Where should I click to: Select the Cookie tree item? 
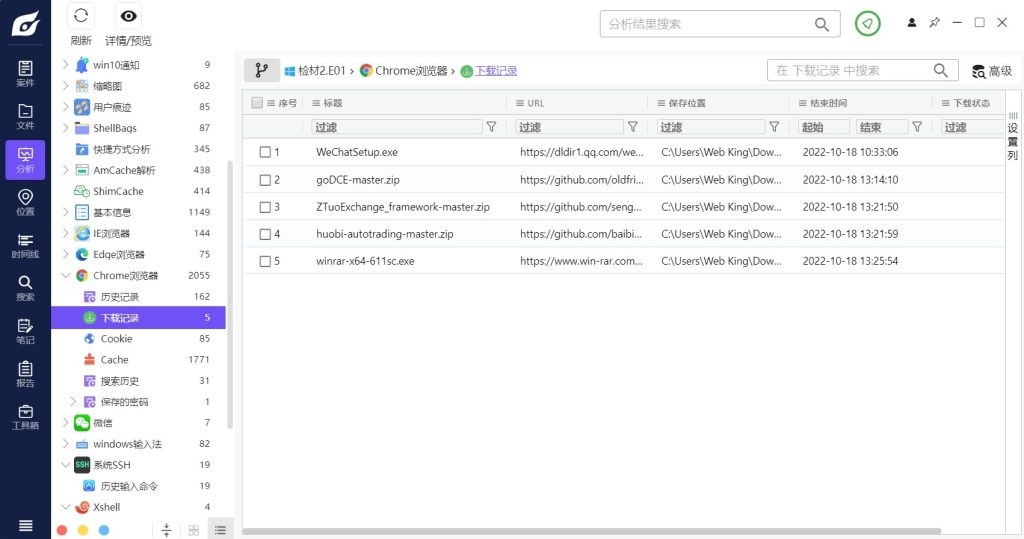[x=116, y=339]
